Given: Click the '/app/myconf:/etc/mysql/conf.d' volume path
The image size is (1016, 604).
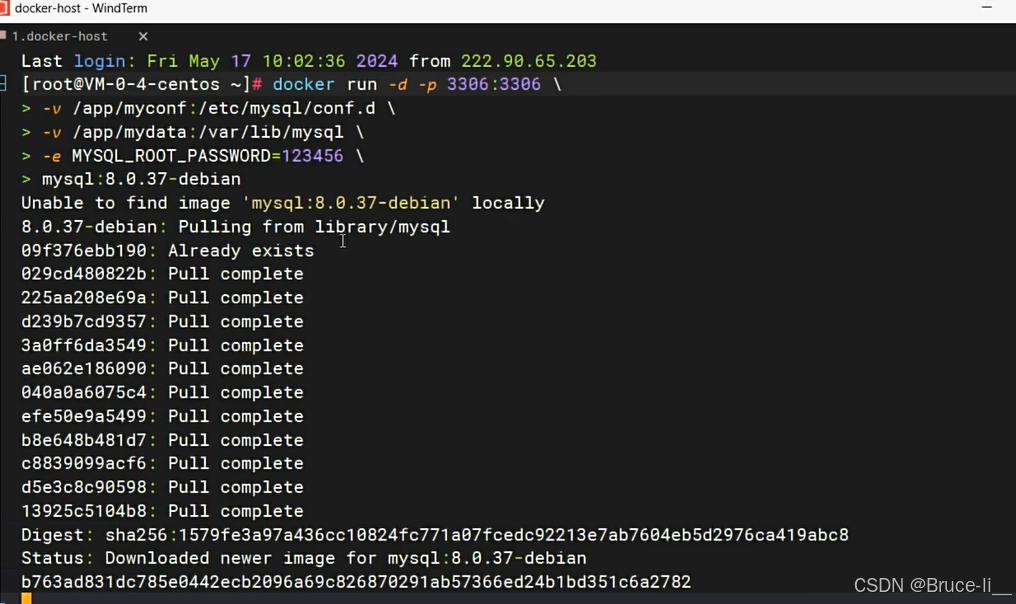Looking at the screenshot, I should coord(224,108).
